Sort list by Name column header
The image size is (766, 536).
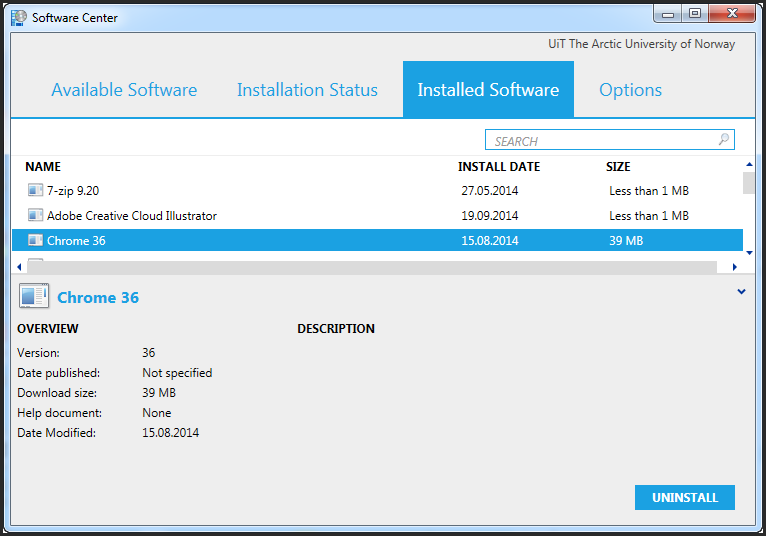click(x=43, y=167)
